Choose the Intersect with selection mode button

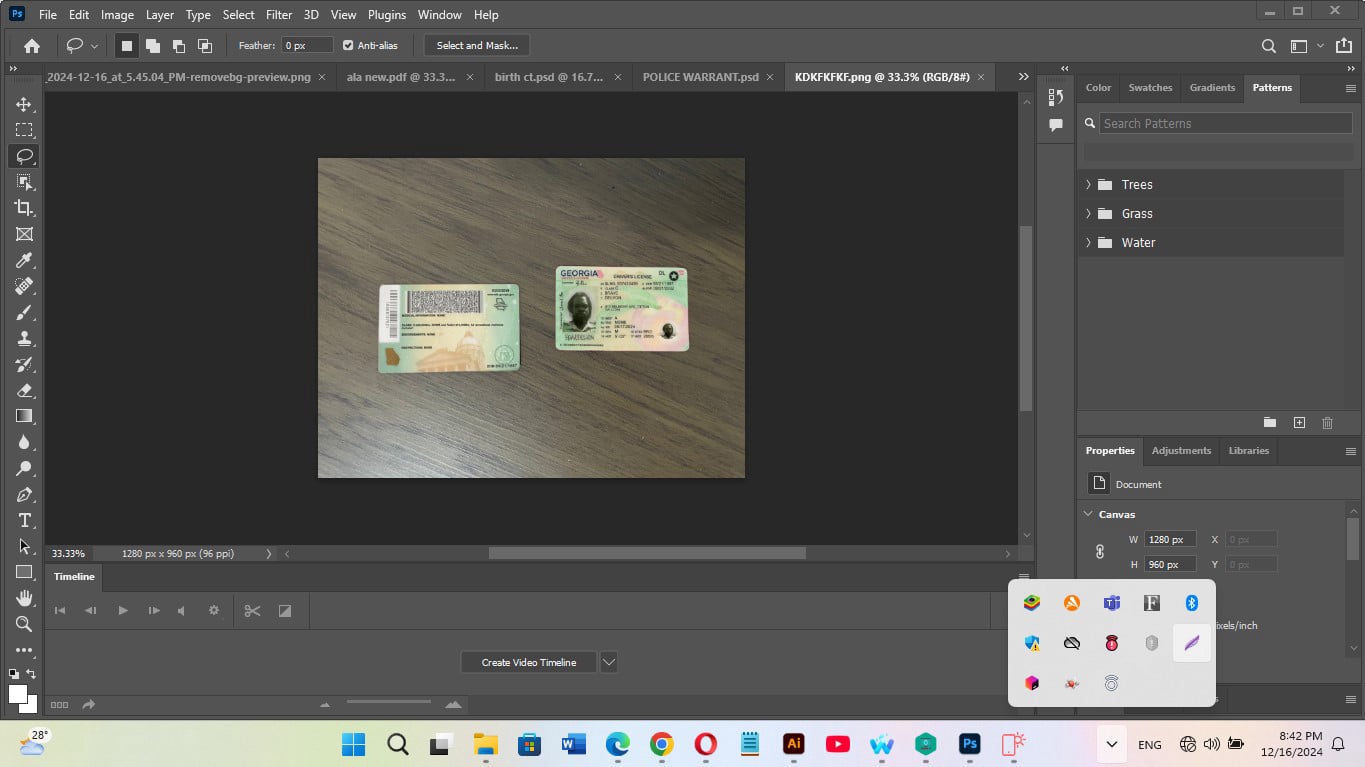(204, 45)
